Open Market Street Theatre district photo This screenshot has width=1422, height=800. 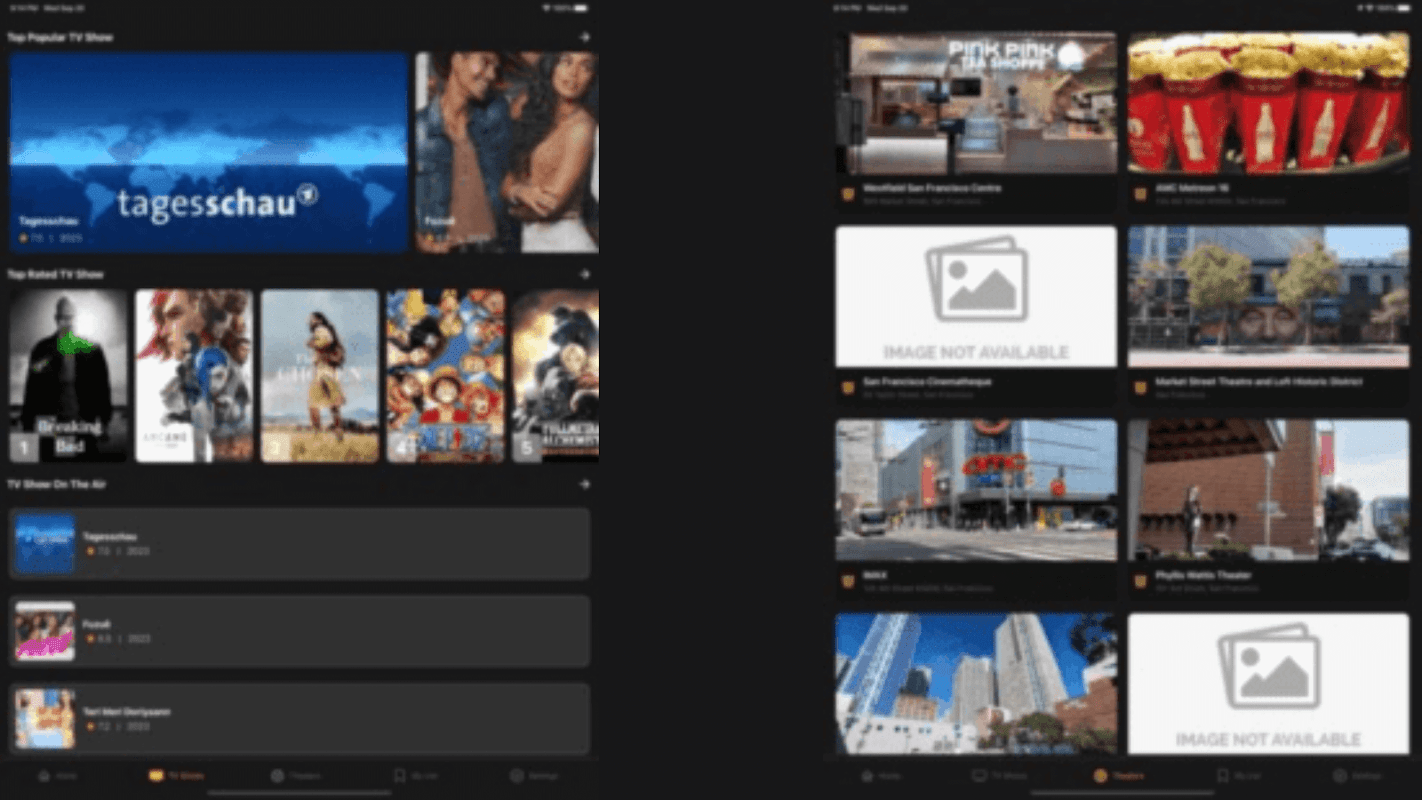click(1268, 296)
